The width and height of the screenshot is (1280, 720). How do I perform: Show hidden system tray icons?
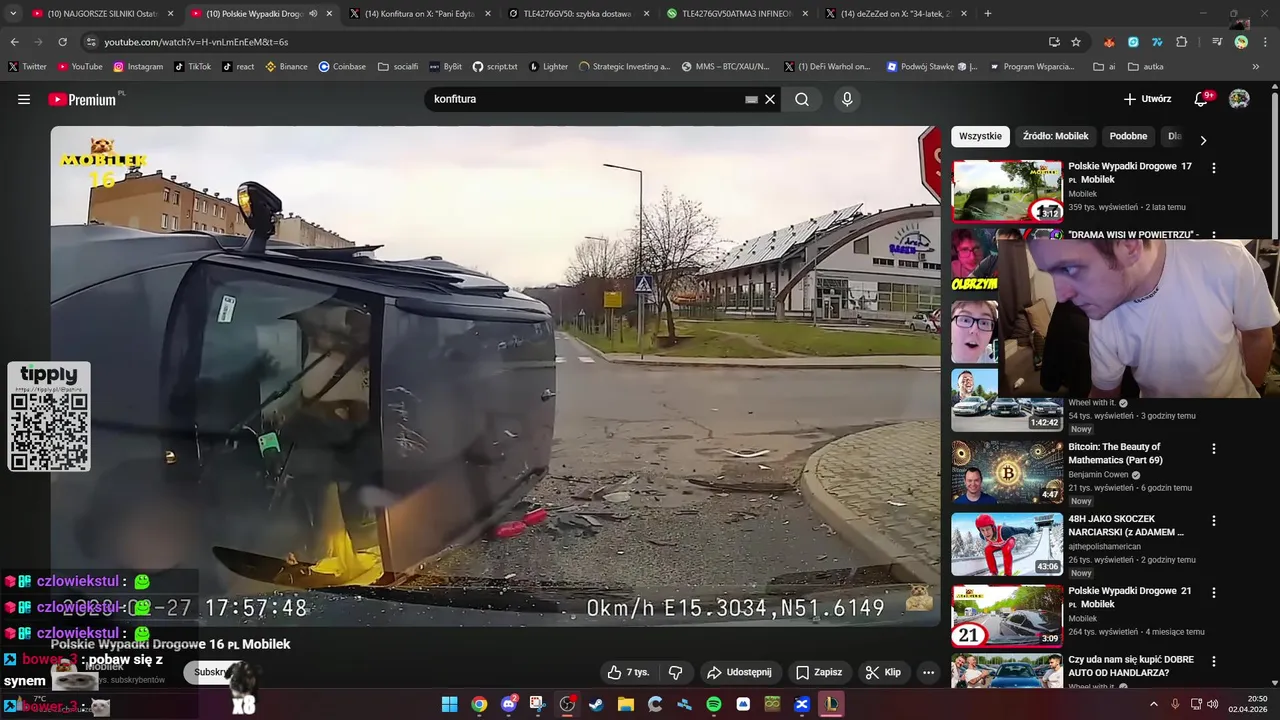pos(1154,704)
